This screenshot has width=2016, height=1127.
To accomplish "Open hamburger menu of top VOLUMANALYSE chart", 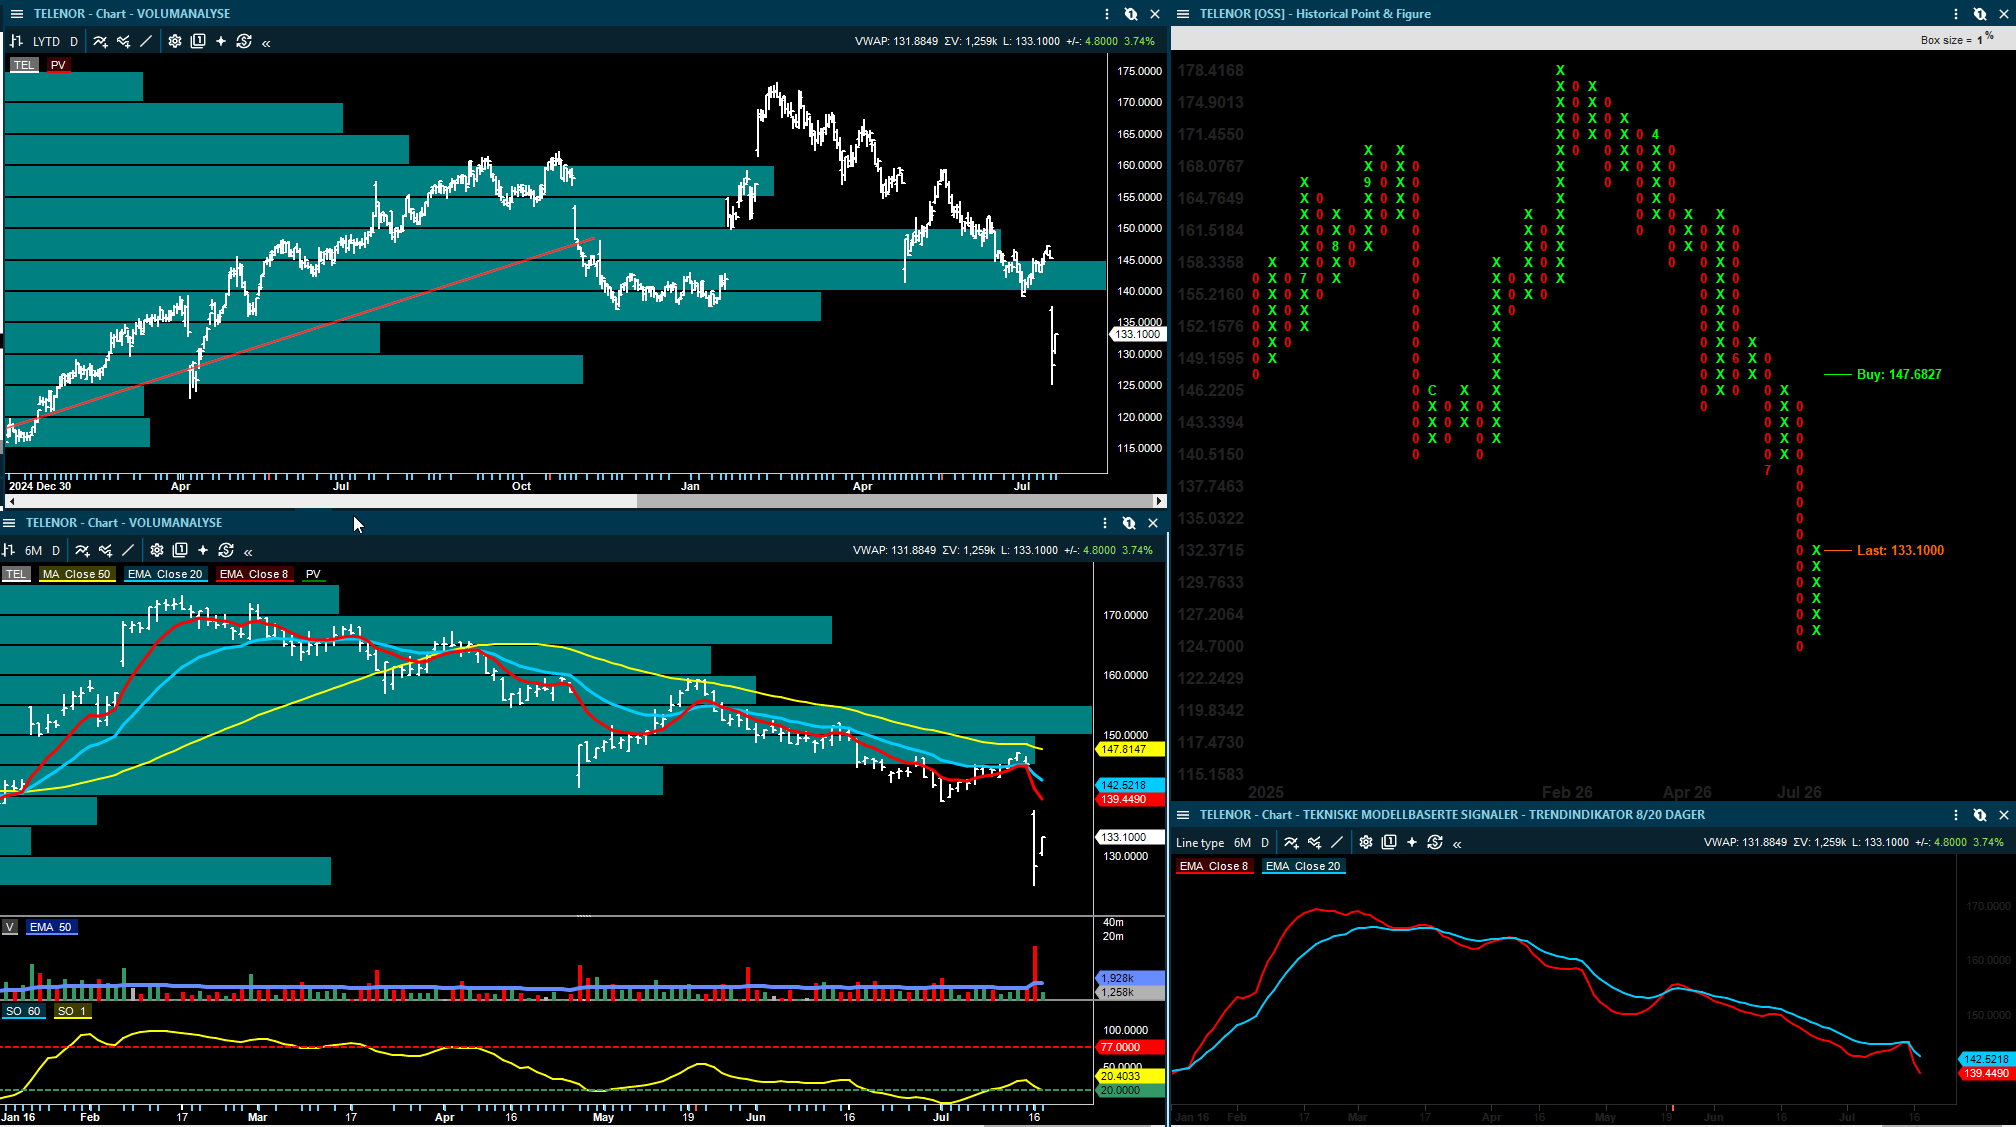I will coord(16,14).
